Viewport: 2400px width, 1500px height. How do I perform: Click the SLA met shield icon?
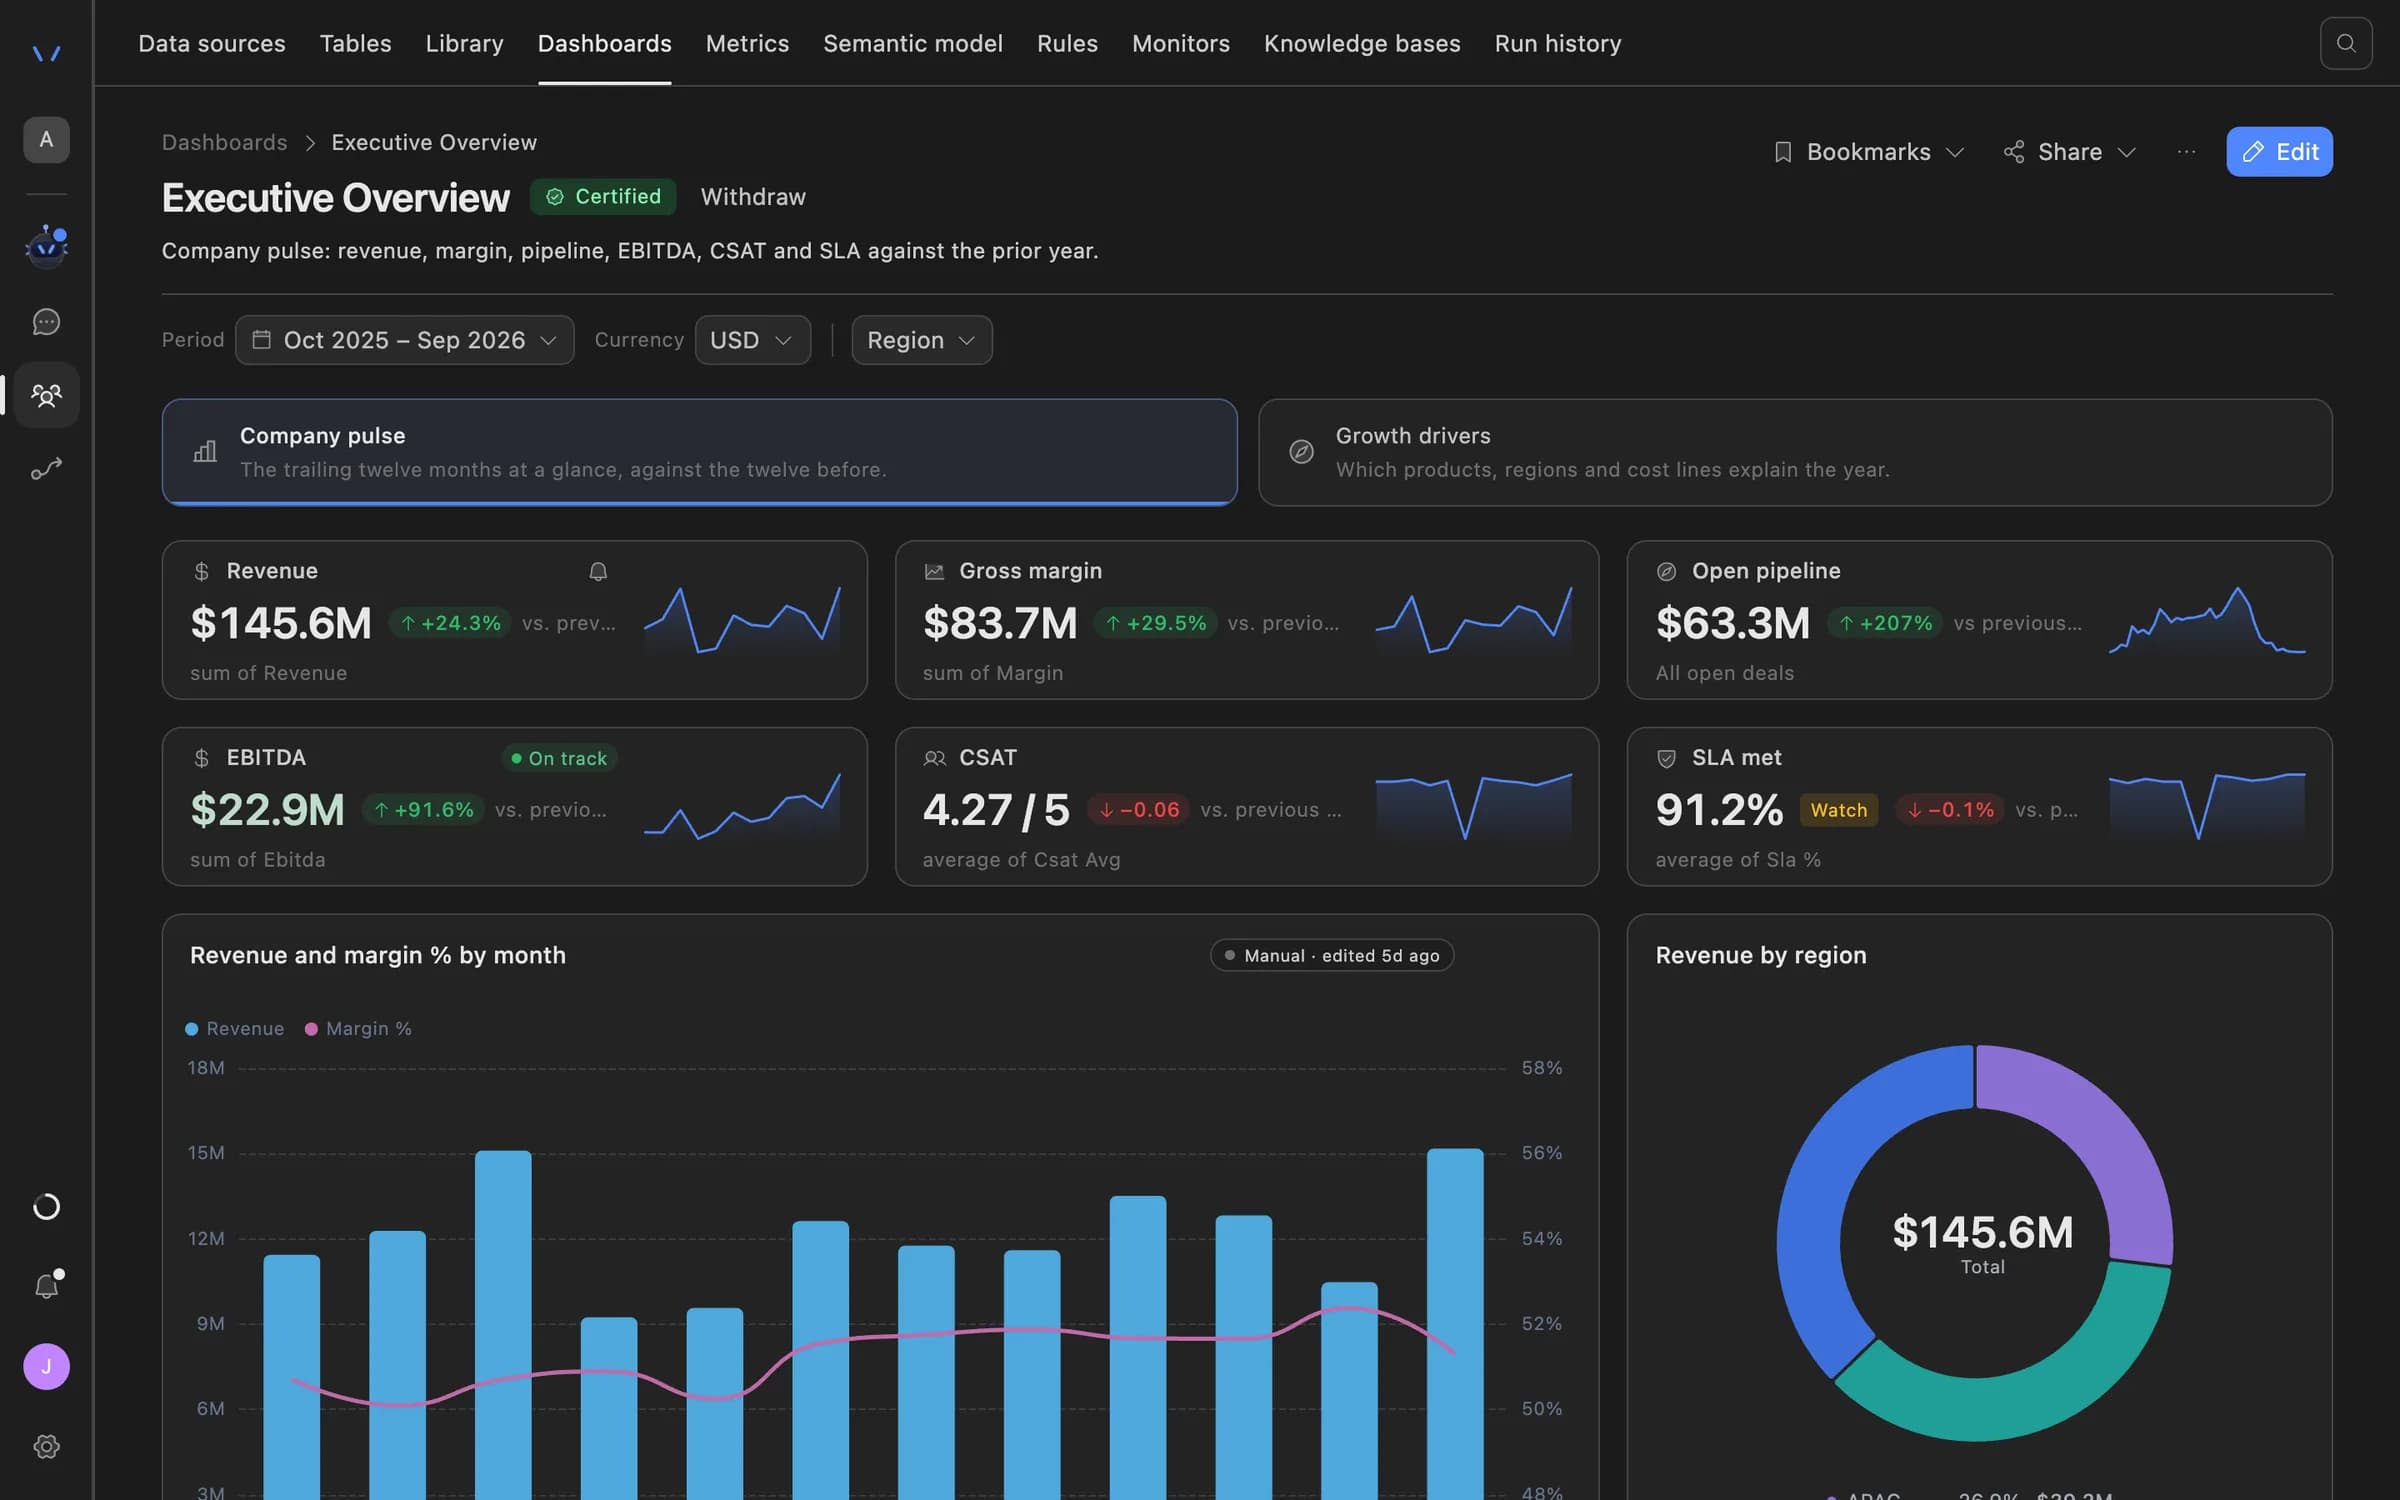pos(1666,759)
